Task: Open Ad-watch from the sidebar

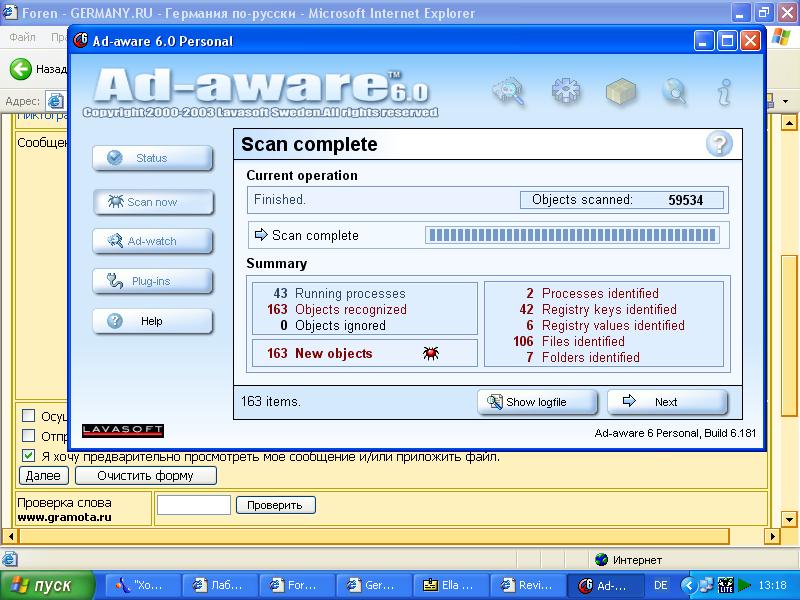Action: (x=152, y=241)
